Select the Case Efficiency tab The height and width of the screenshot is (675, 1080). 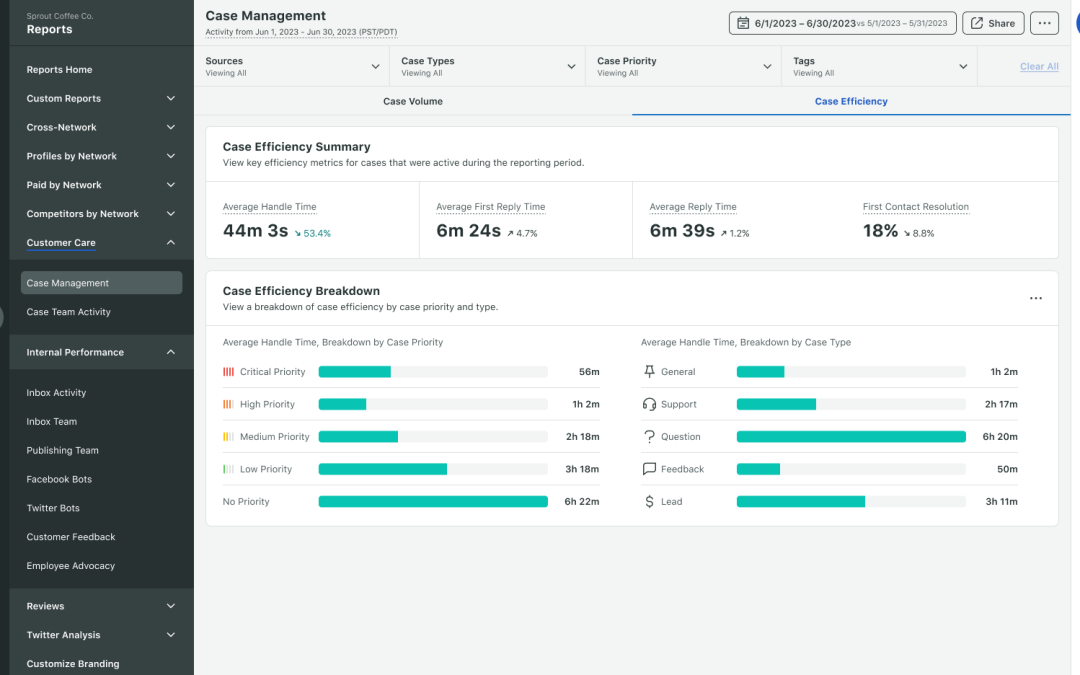coord(851,101)
